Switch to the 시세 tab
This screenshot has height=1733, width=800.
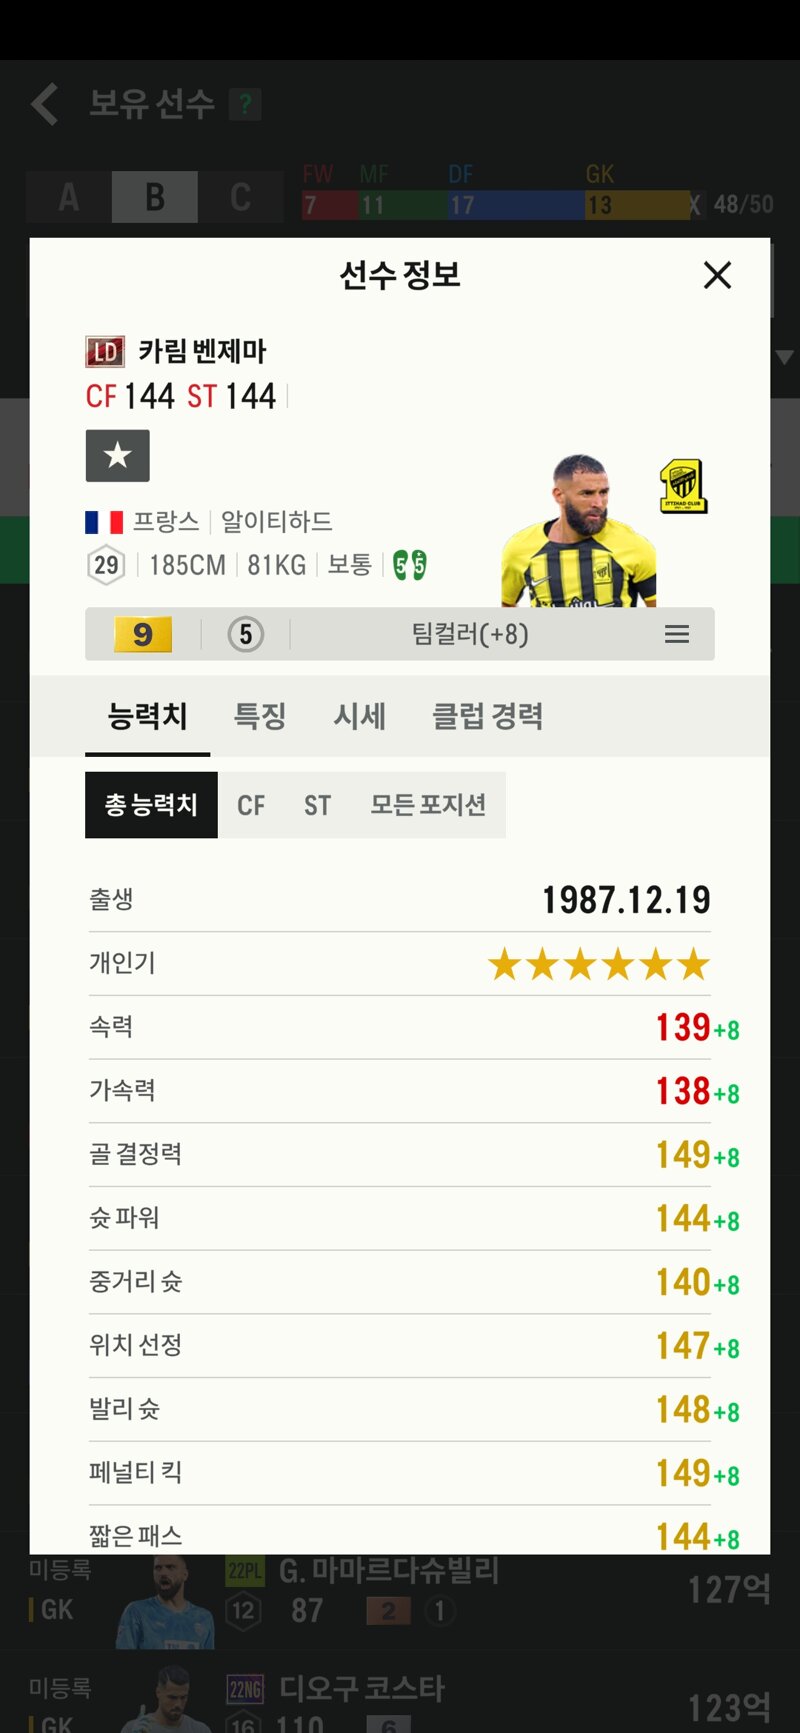click(360, 716)
